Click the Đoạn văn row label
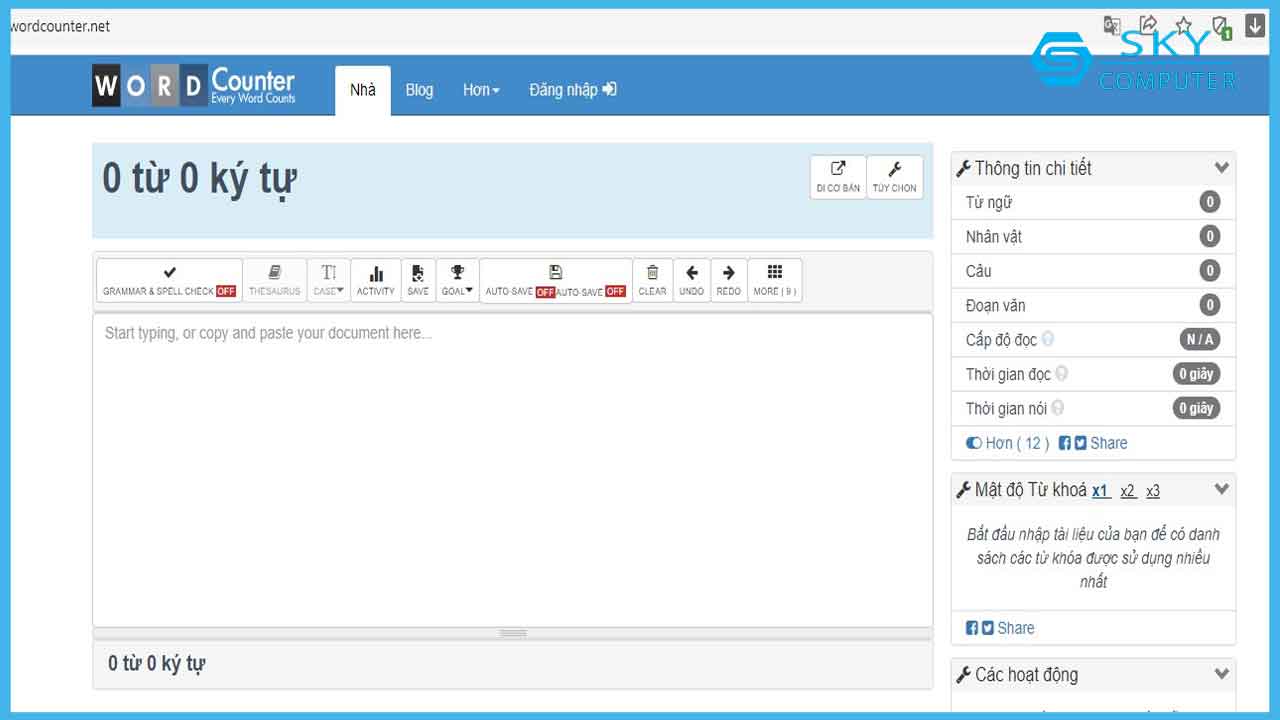Image resolution: width=1280 pixels, height=720 pixels. click(996, 305)
